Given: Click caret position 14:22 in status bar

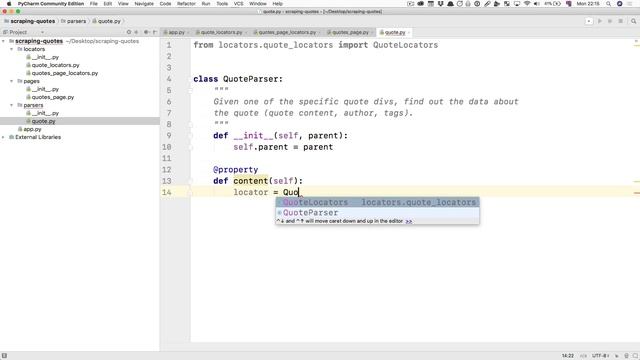Looking at the screenshot, I should [x=567, y=356].
